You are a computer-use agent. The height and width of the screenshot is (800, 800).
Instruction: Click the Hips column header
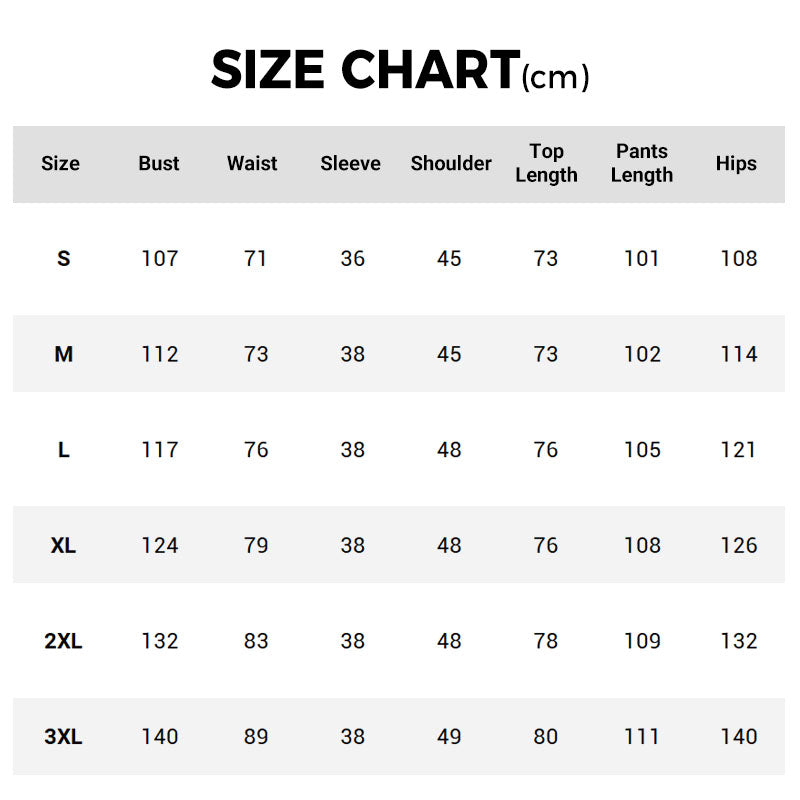click(x=736, y=164)
